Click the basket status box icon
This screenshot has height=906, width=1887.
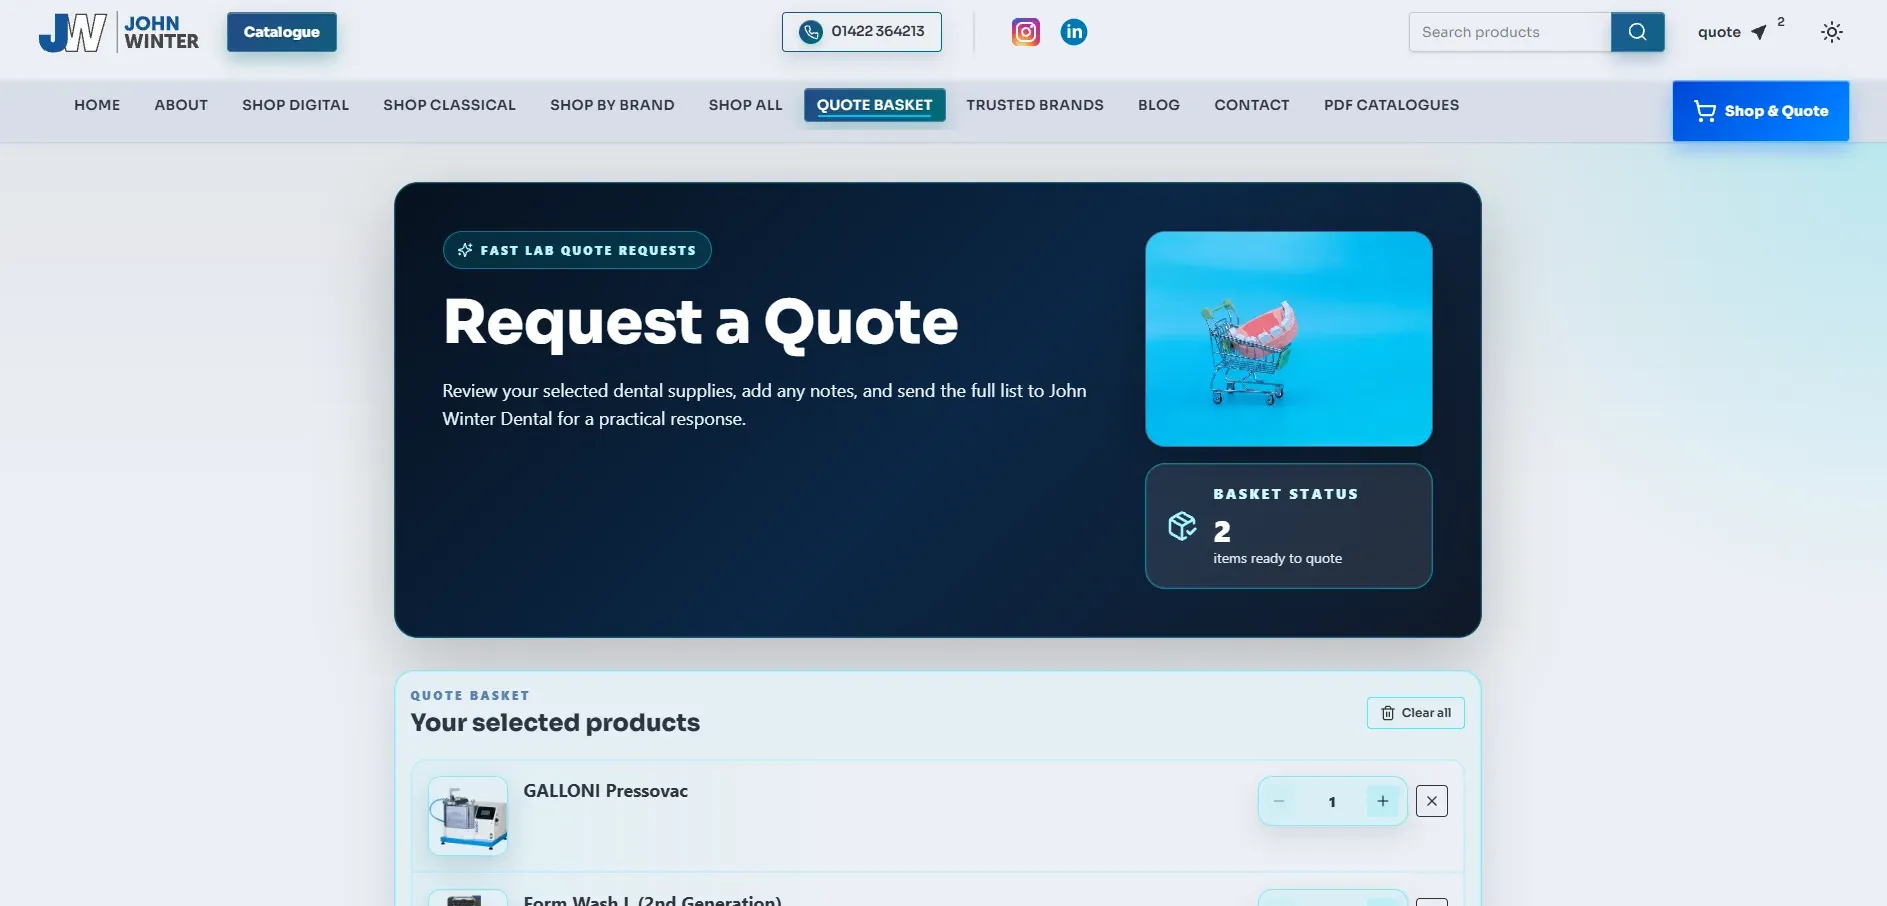[x=1182, y=526]
